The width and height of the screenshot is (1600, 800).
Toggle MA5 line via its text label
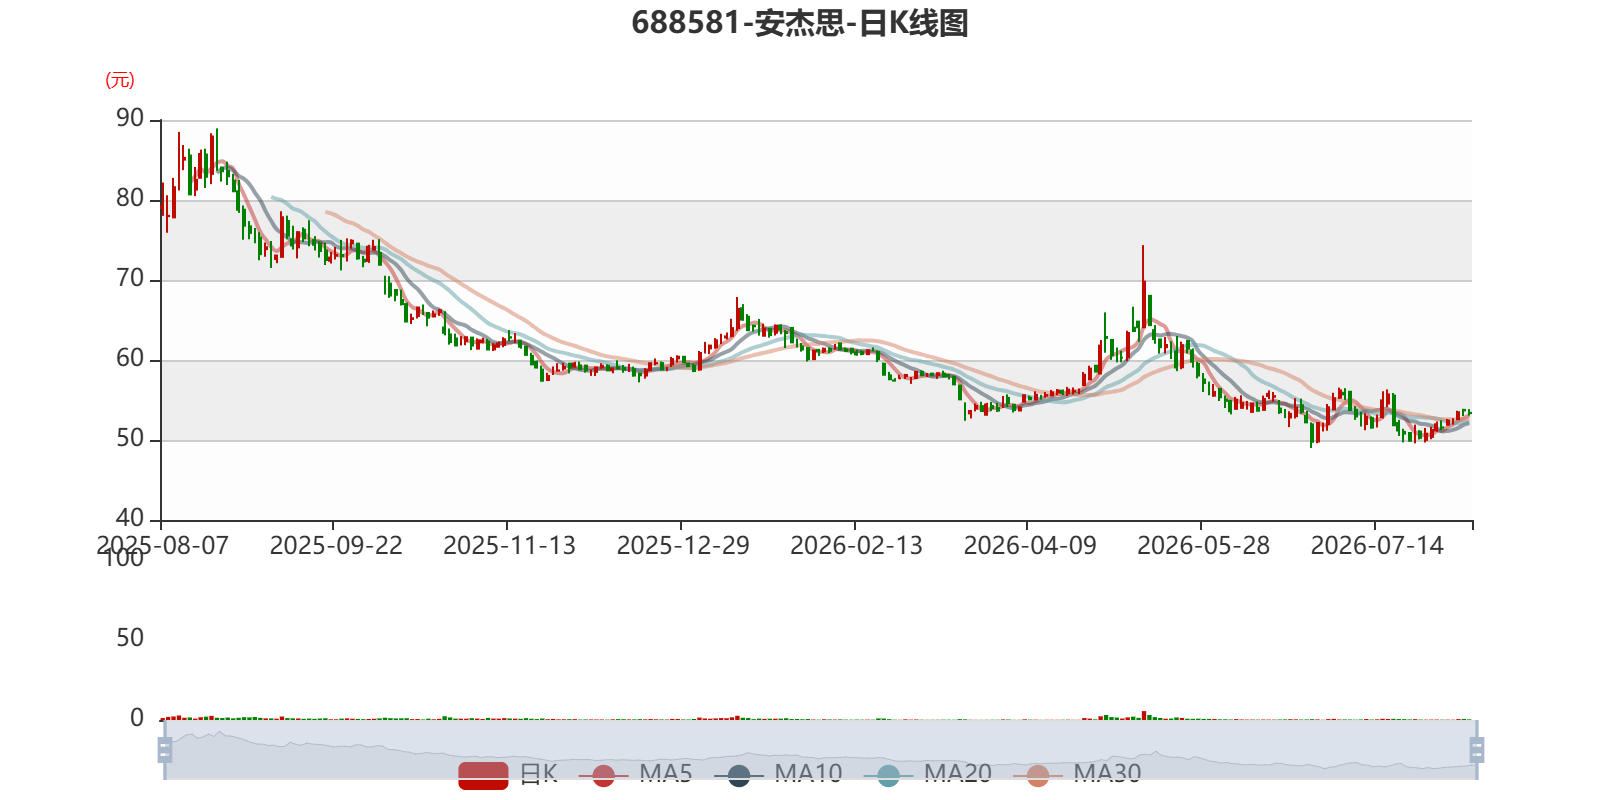tap(666, 773)
